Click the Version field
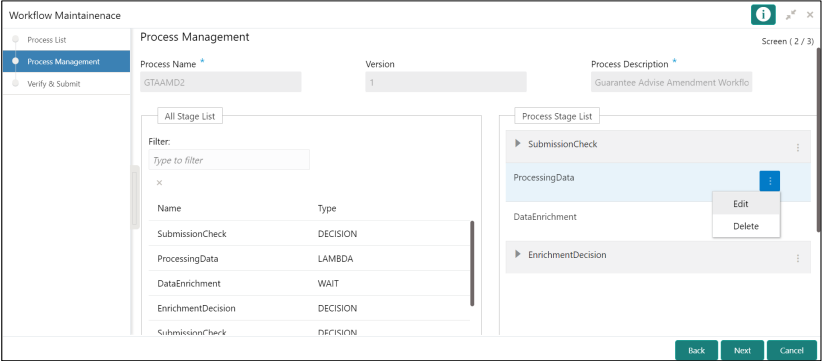This screenshot has height=361, width=822. [446, 82]
